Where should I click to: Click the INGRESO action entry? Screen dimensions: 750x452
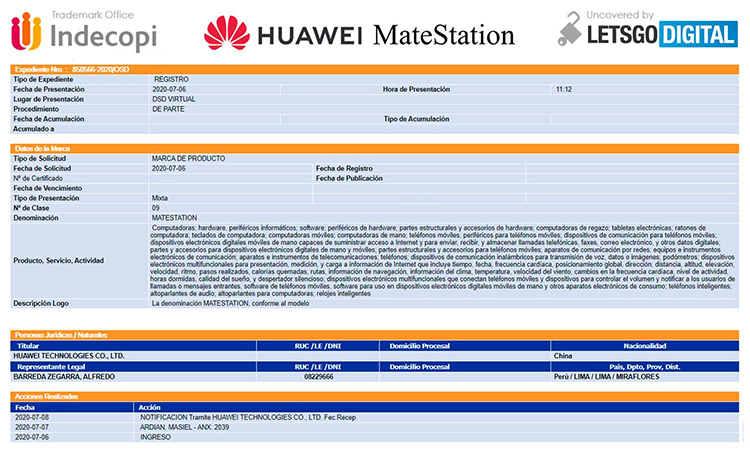(155, 437)
